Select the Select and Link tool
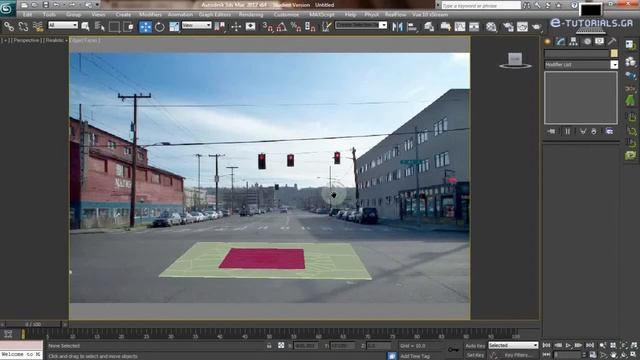640x360 pixels. pyautogui.click(x=9, y=27)
